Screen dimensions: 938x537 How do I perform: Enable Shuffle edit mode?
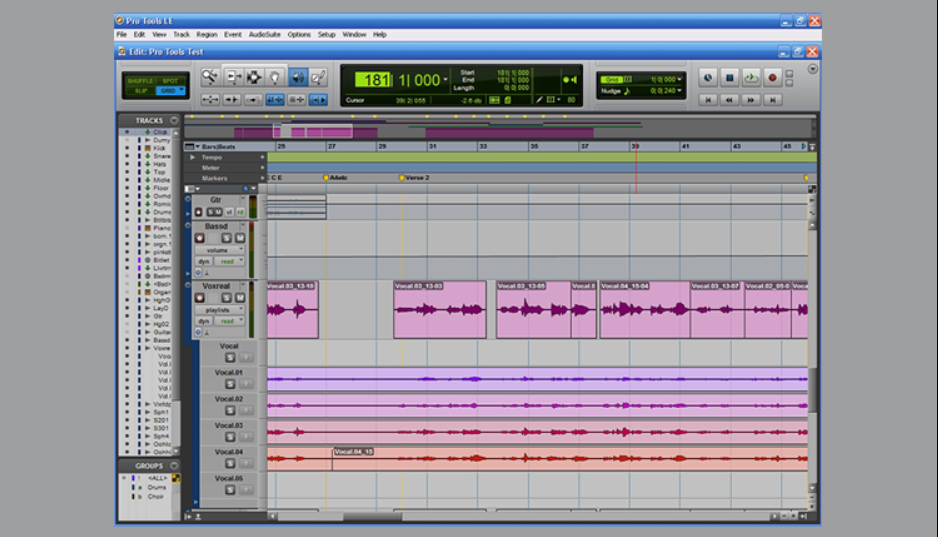pyautogui.click(x=140, y=80)
